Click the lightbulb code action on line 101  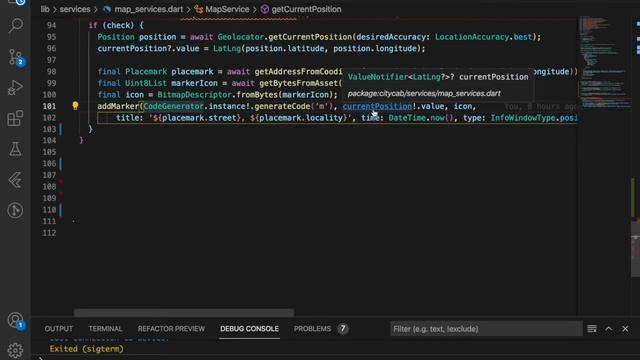pyautogui.click(x=75, y=106)
